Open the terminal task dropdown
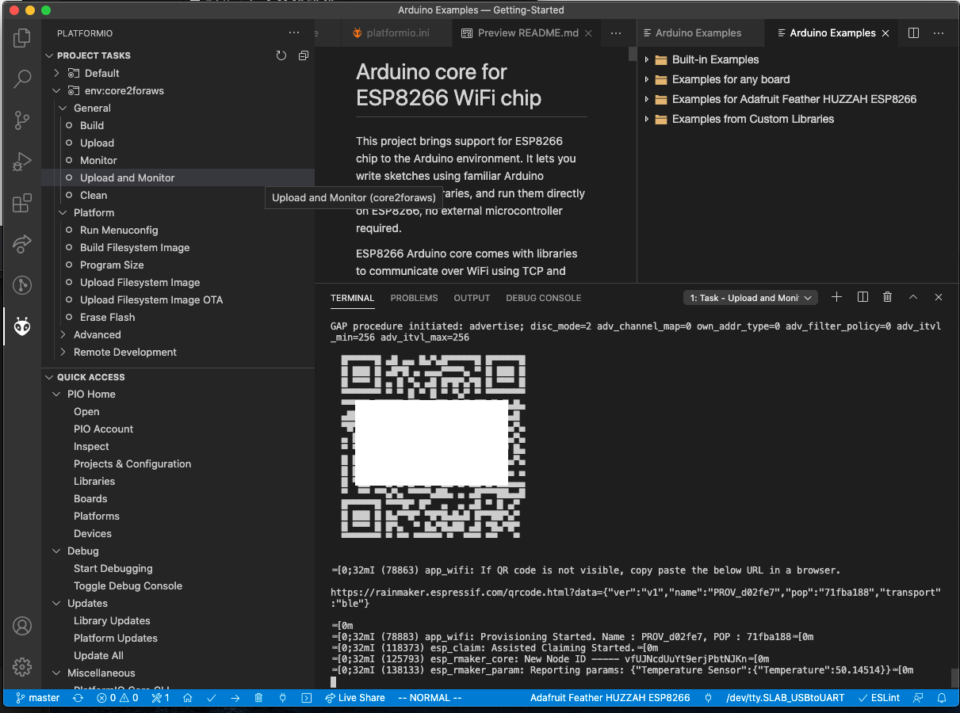This screenshot has width=960, height=713. point(750,297)
